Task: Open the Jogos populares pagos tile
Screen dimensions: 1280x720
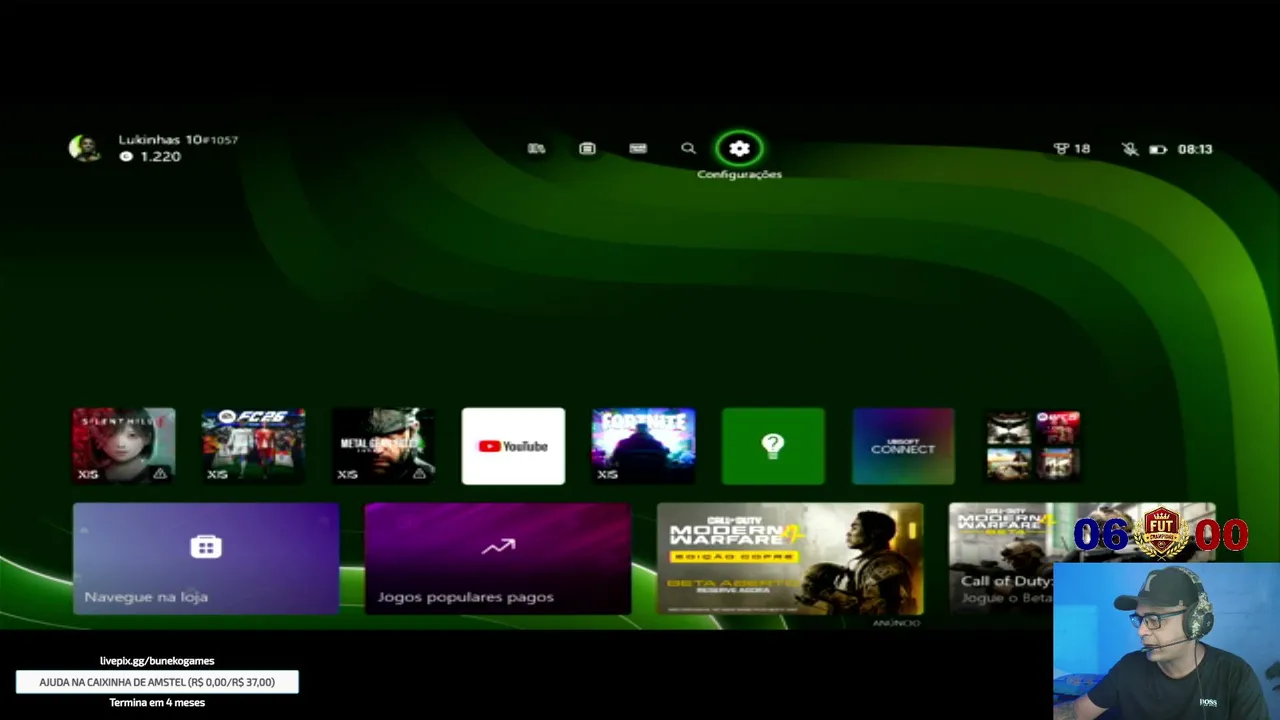Action: (x=498, y=558)
